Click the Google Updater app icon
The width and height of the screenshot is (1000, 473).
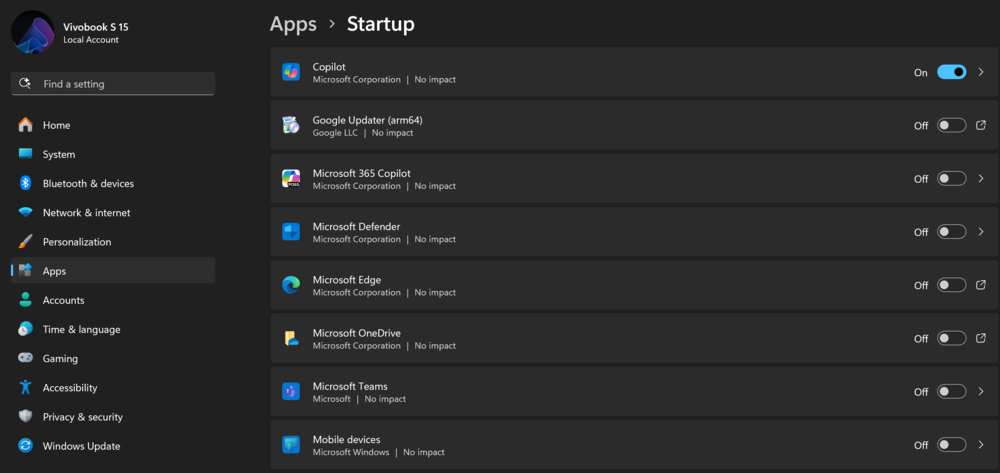point(291,125)
